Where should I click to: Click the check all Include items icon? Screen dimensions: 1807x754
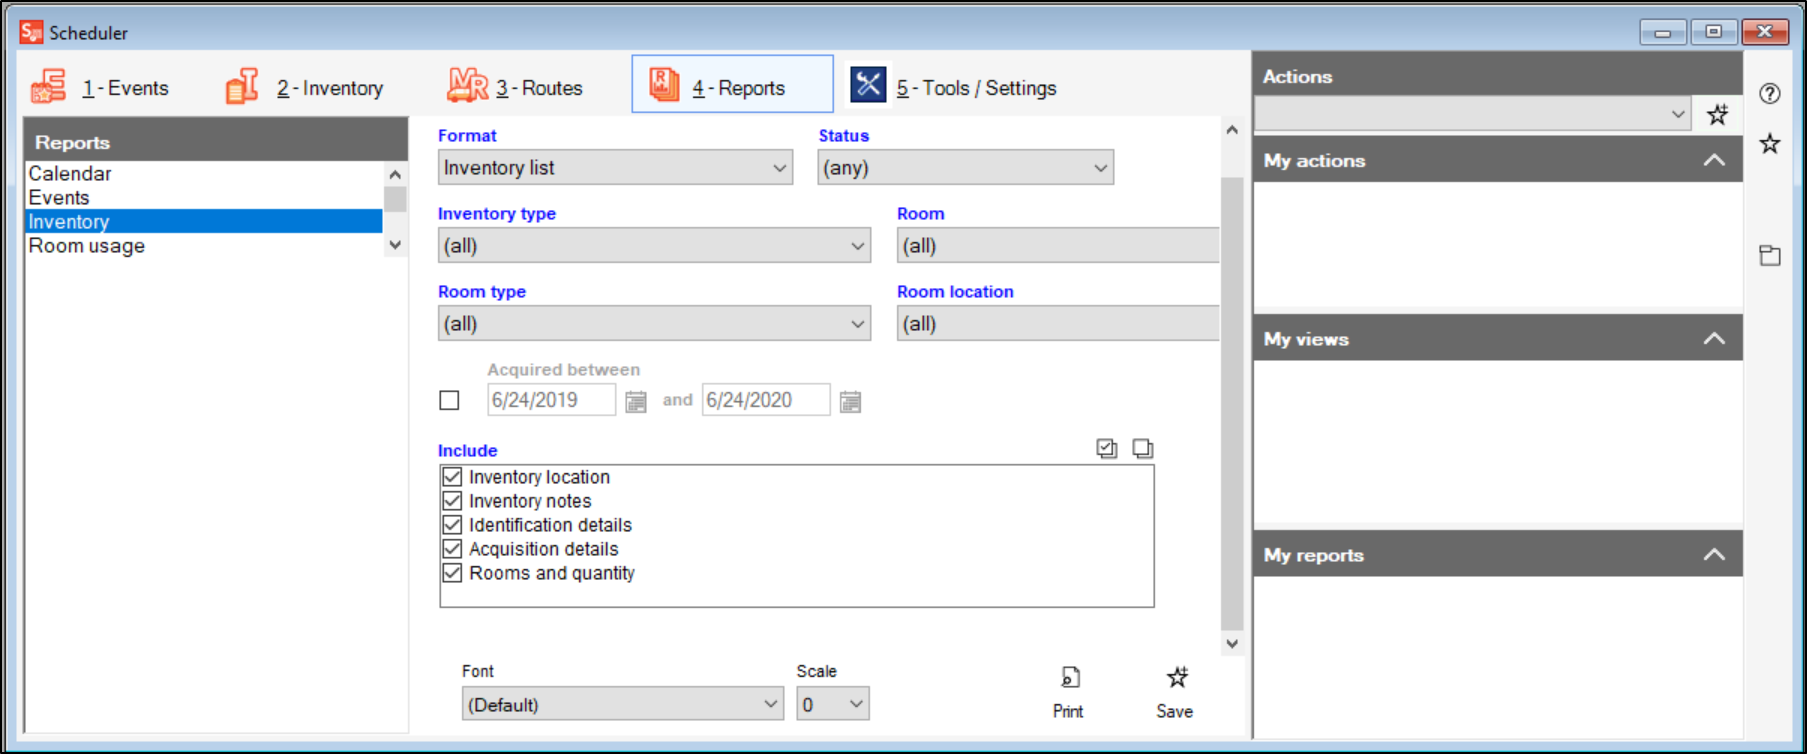point(1106,449)
